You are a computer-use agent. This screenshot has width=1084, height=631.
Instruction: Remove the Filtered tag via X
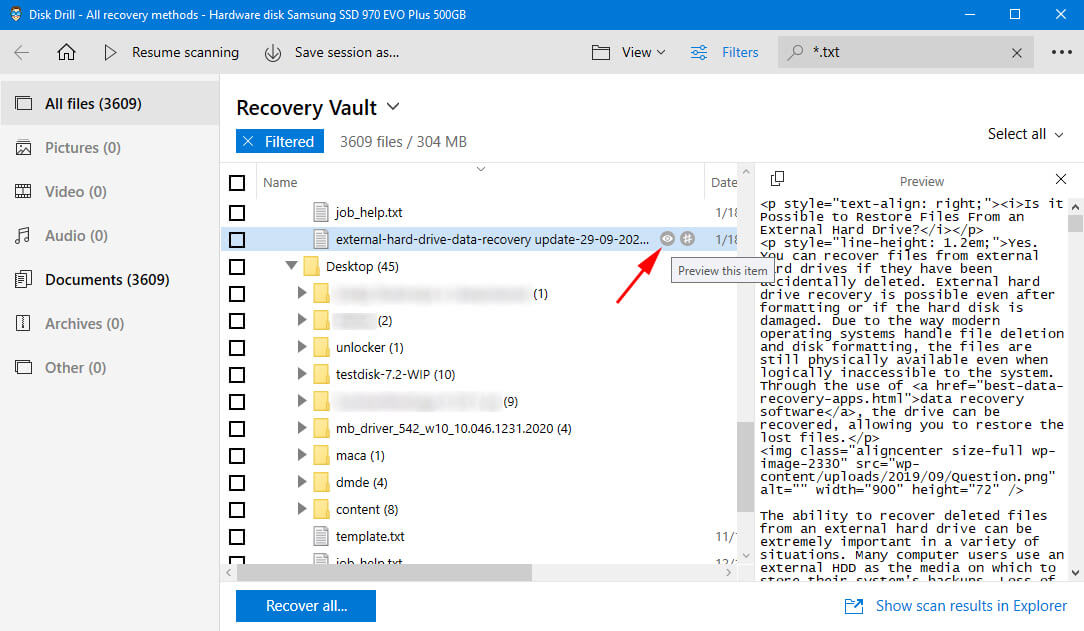coord(248,141)
